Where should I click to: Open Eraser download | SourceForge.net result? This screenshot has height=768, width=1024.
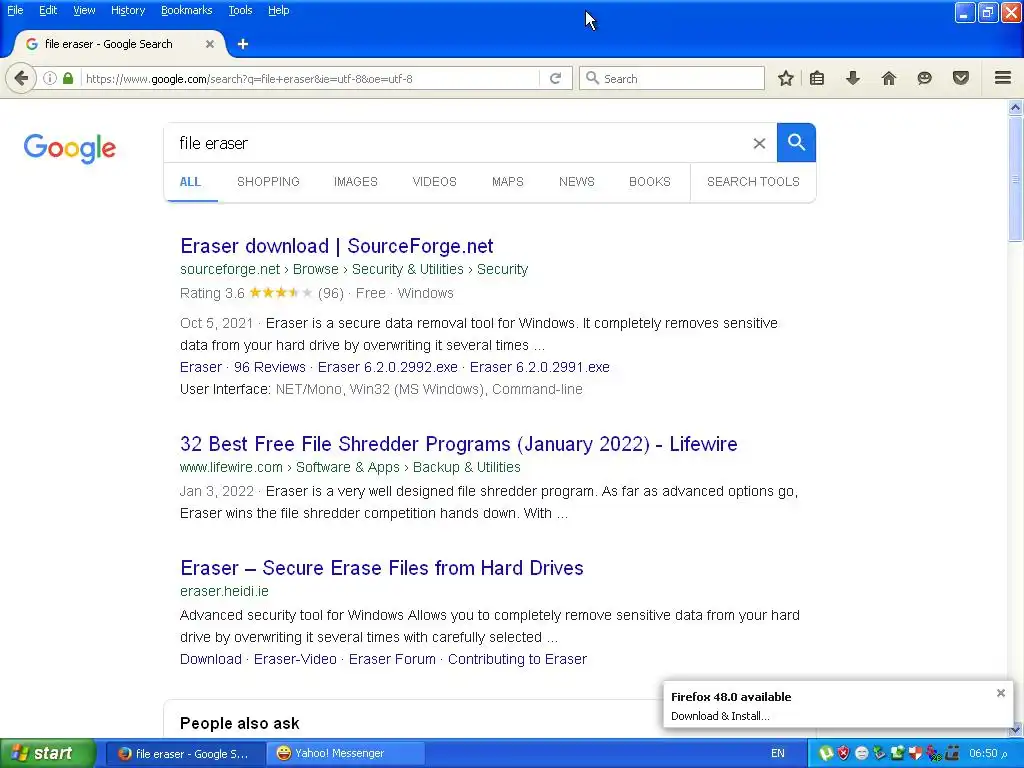pos(336,246)
